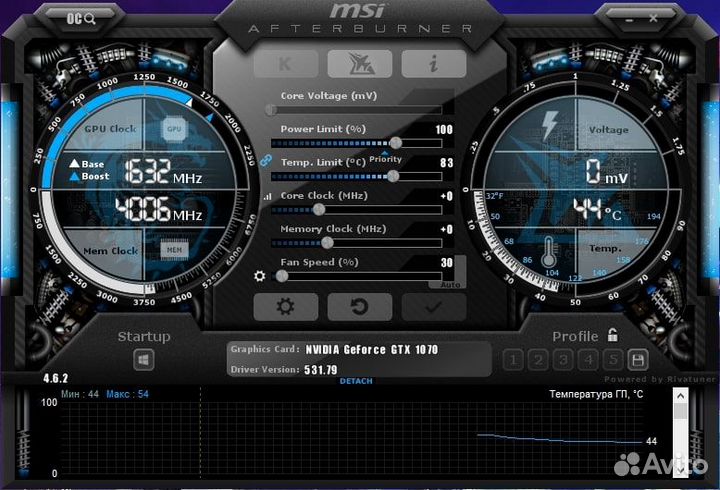The width and height of the screenshot is (720, 490).
Task: Click the profile lock icon
Action: tap(613, 335)
